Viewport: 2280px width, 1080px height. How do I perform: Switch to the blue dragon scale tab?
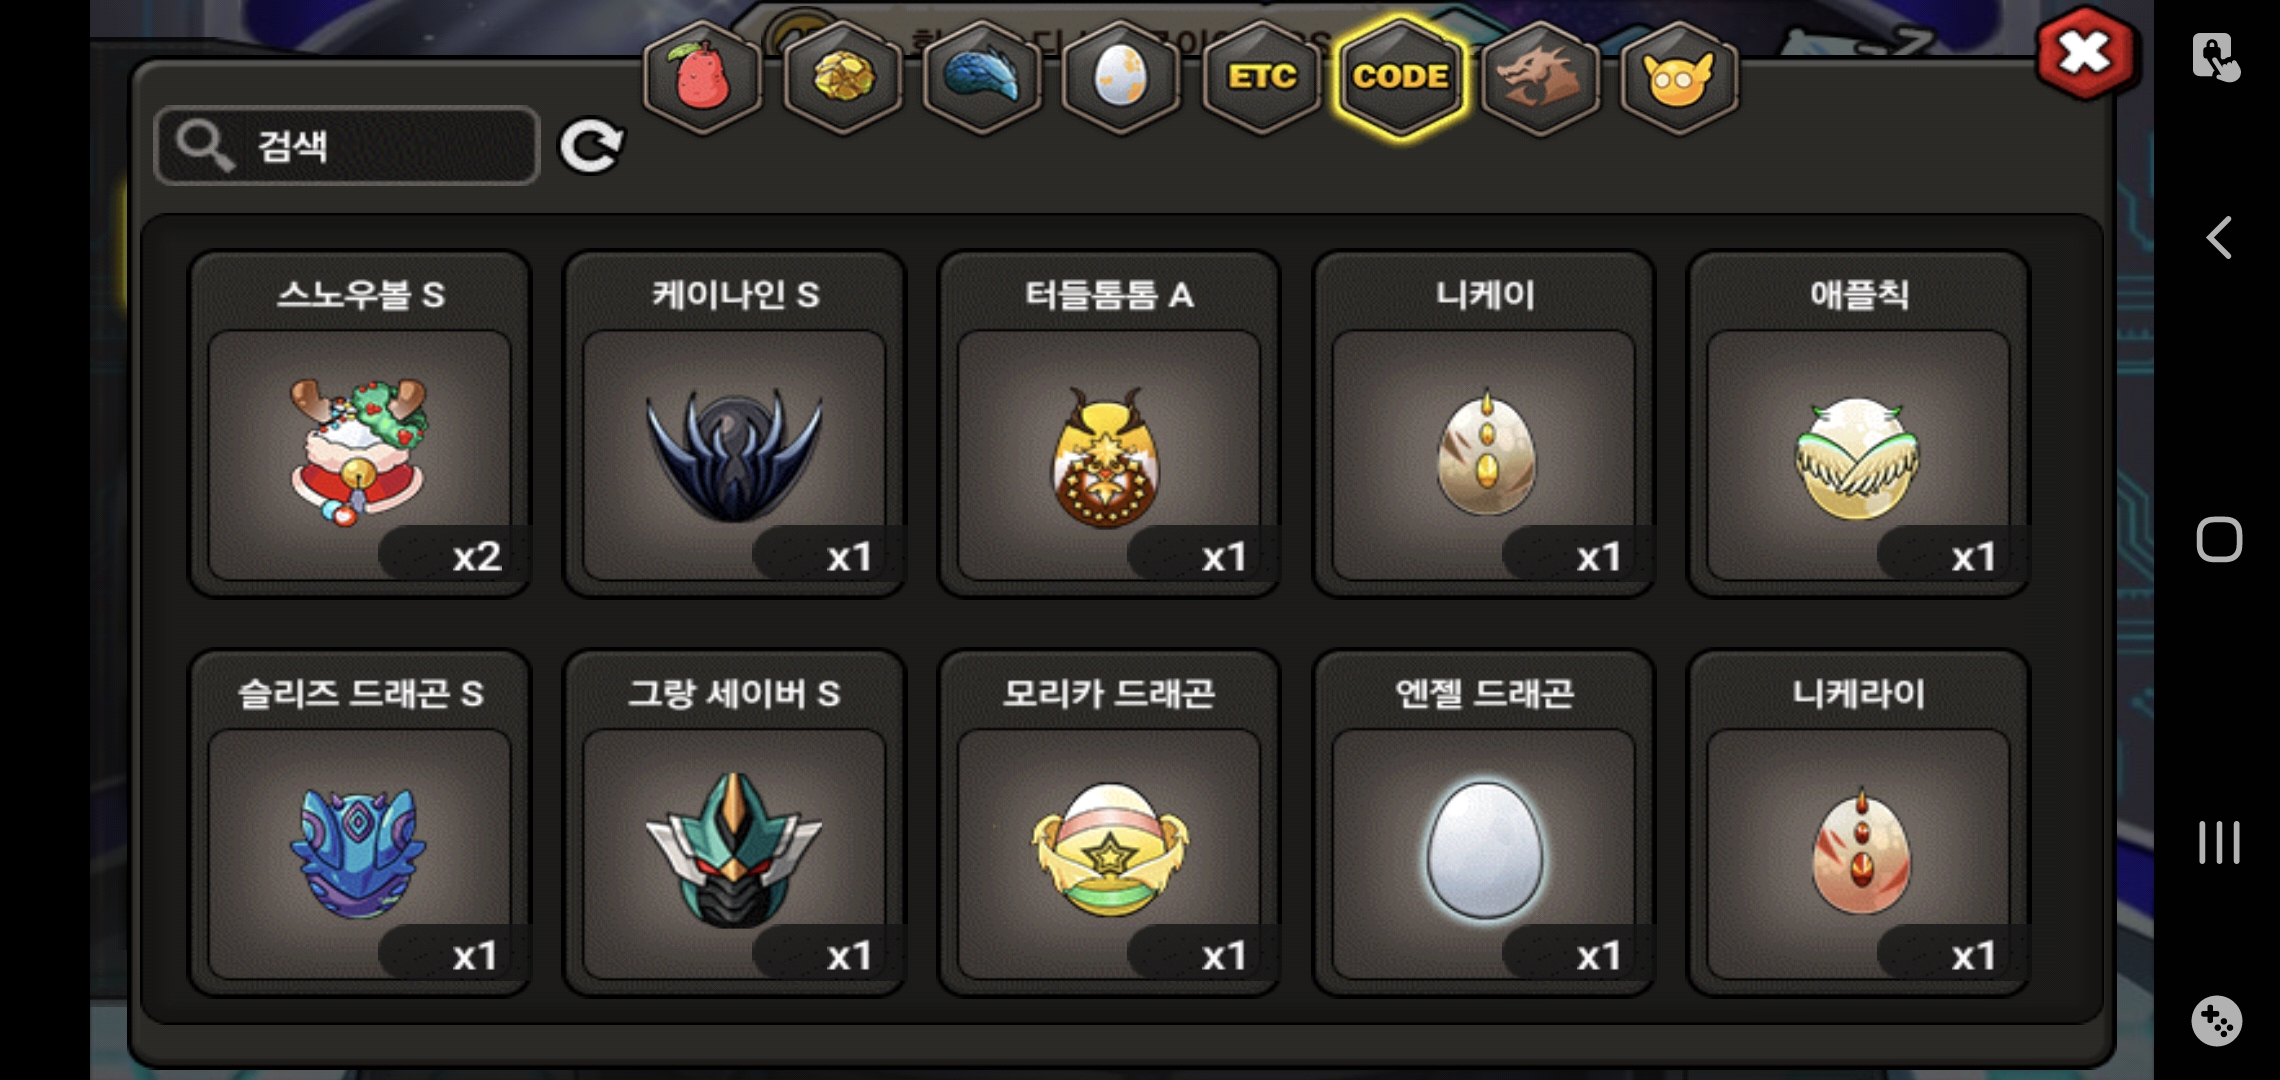(982, 77)
